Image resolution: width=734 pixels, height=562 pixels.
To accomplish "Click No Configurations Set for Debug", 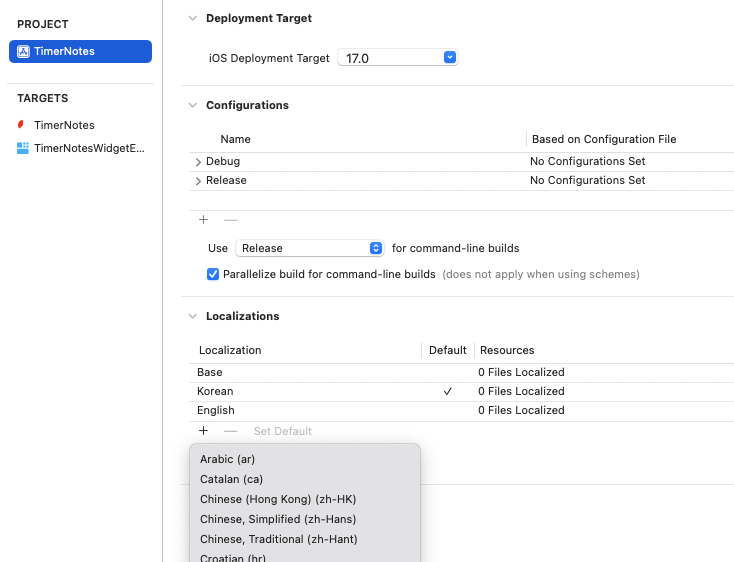I will pos(587,161).
